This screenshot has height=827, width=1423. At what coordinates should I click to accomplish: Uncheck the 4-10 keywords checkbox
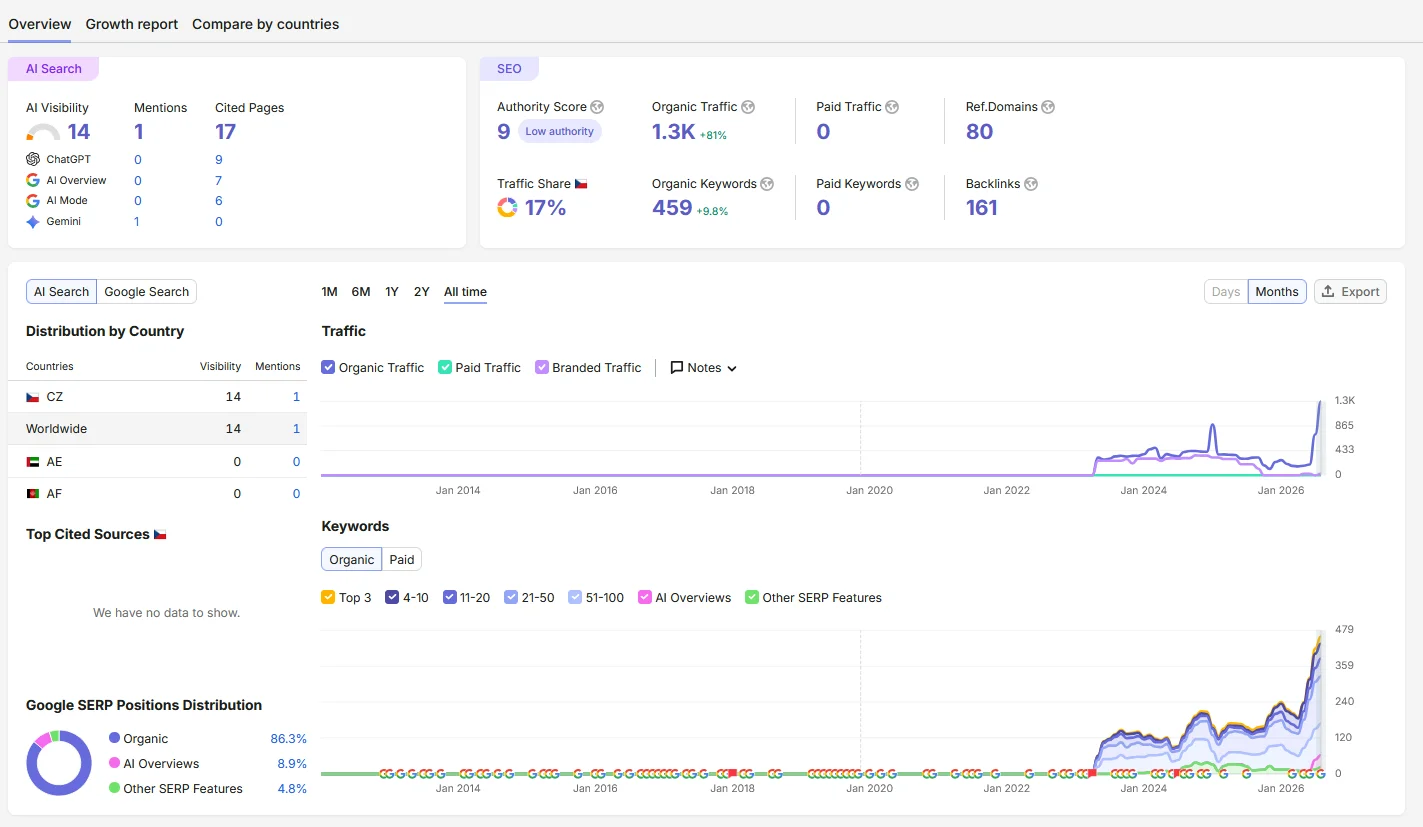pos(392,598)
